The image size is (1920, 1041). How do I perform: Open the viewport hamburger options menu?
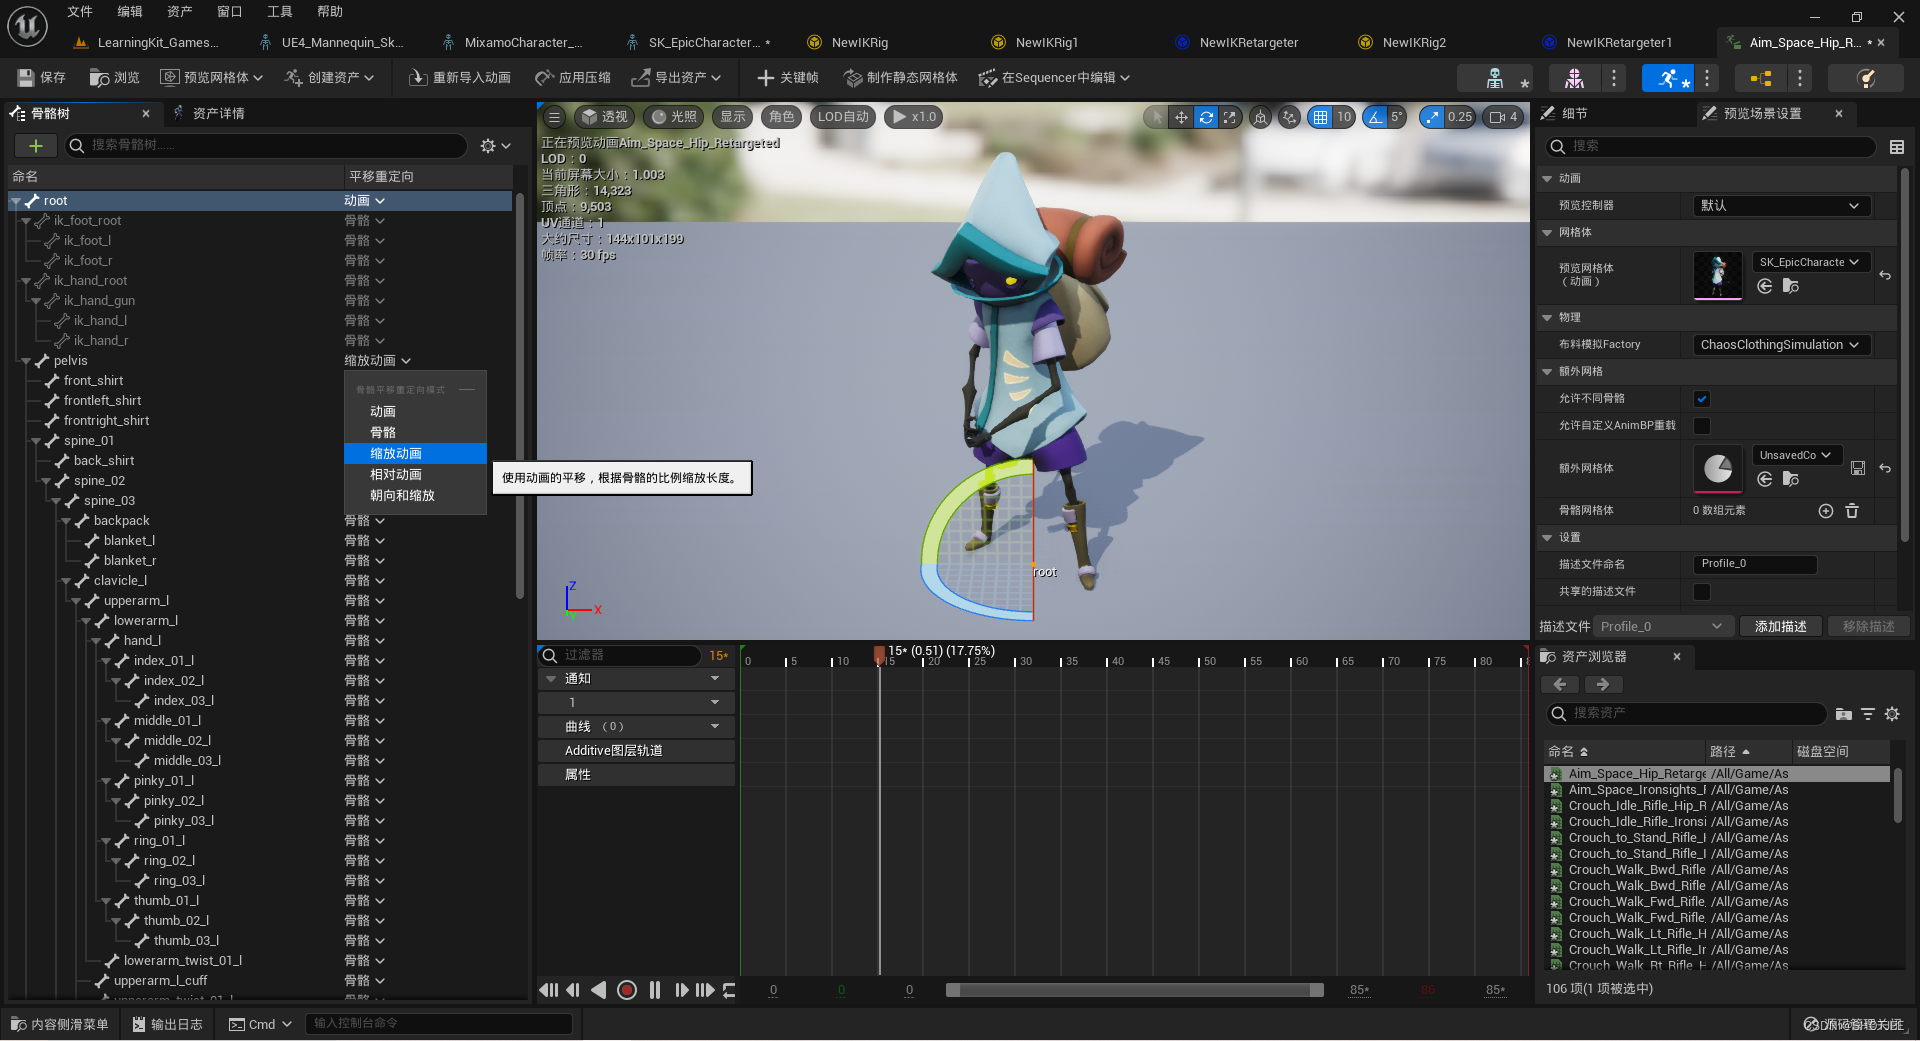[554, 117]
